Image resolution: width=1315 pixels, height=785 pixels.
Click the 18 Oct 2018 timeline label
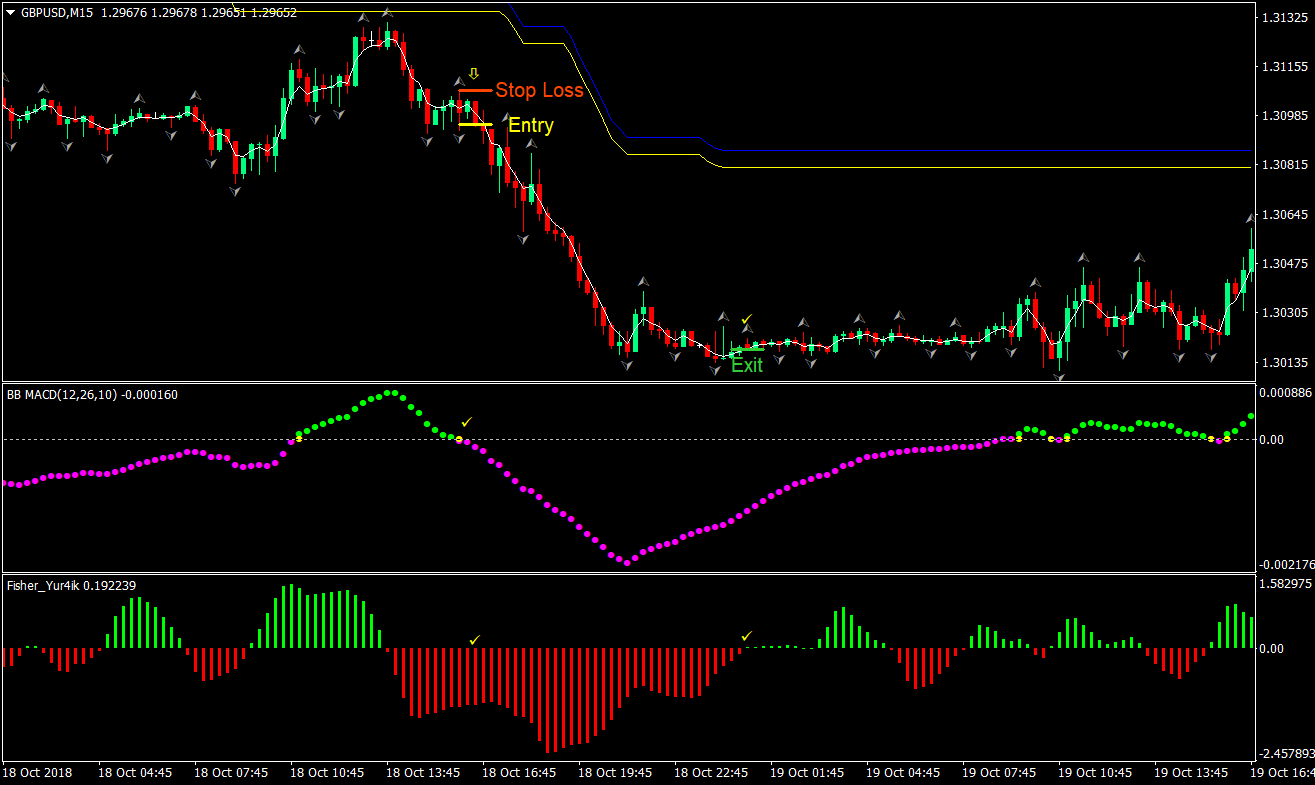tap(38, 772)
